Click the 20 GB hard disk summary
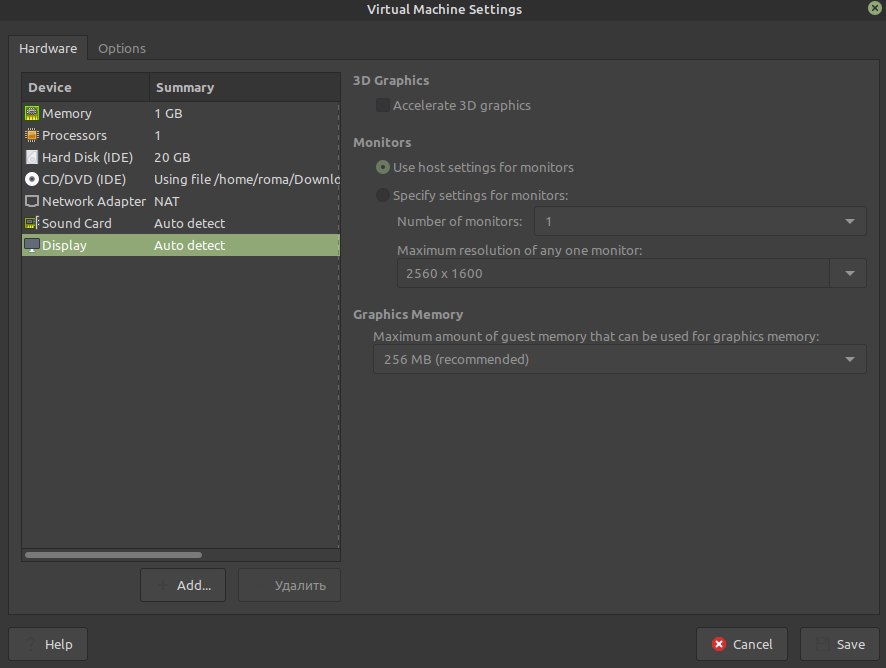Screen dimensions: 886x668 click(x=172, y=157)
